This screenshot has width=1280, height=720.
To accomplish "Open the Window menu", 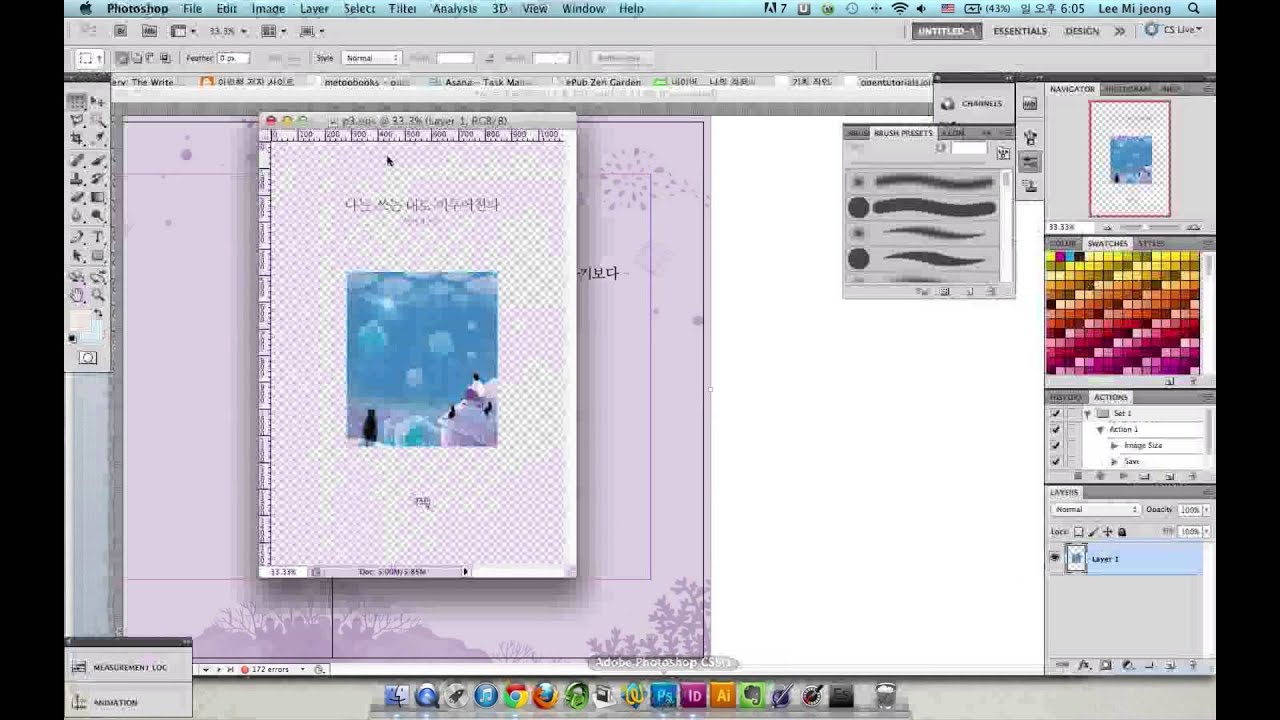I will [x=583, y=8].
